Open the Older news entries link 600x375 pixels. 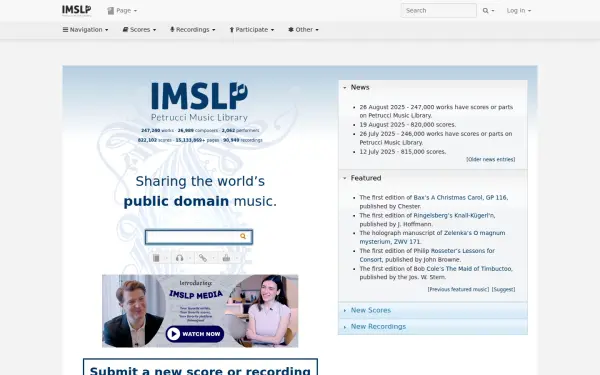491,160
